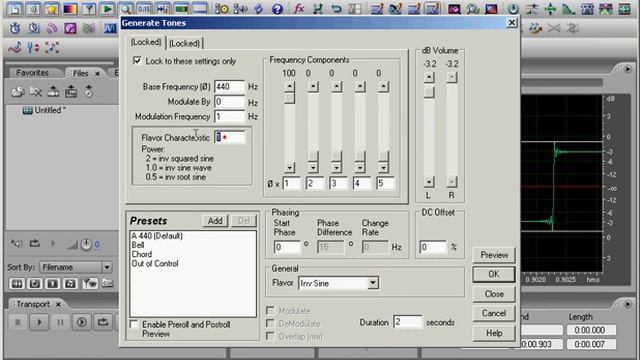
Task: Click the 0:15 time display toolbar icon
Action: pyautogui.click(x=144, y=8)
